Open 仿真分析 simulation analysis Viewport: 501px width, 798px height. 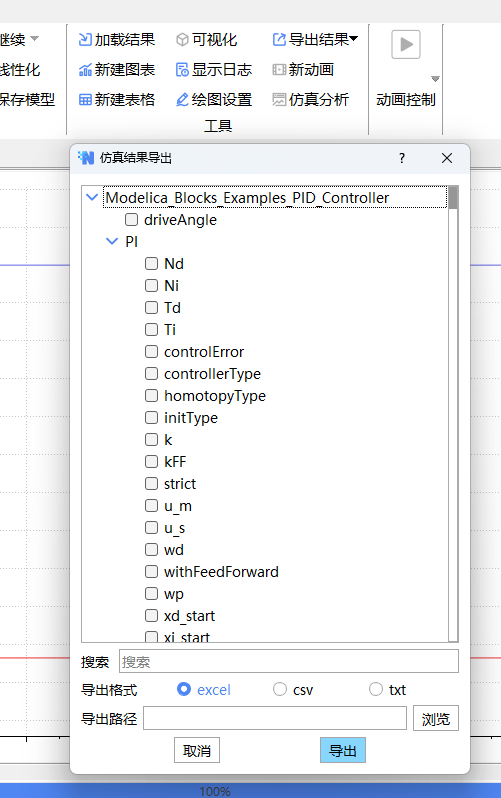[x=311, y=100]
